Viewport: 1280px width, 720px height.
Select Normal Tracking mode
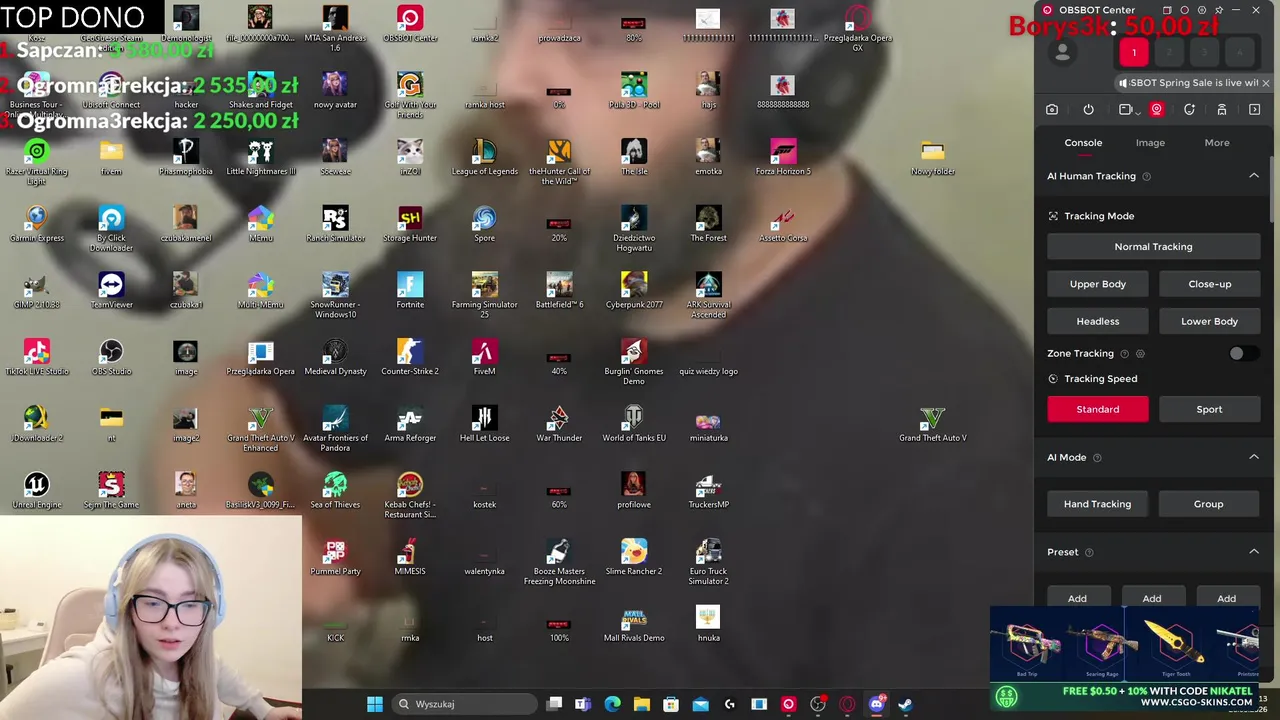(x=1153, y=247)
